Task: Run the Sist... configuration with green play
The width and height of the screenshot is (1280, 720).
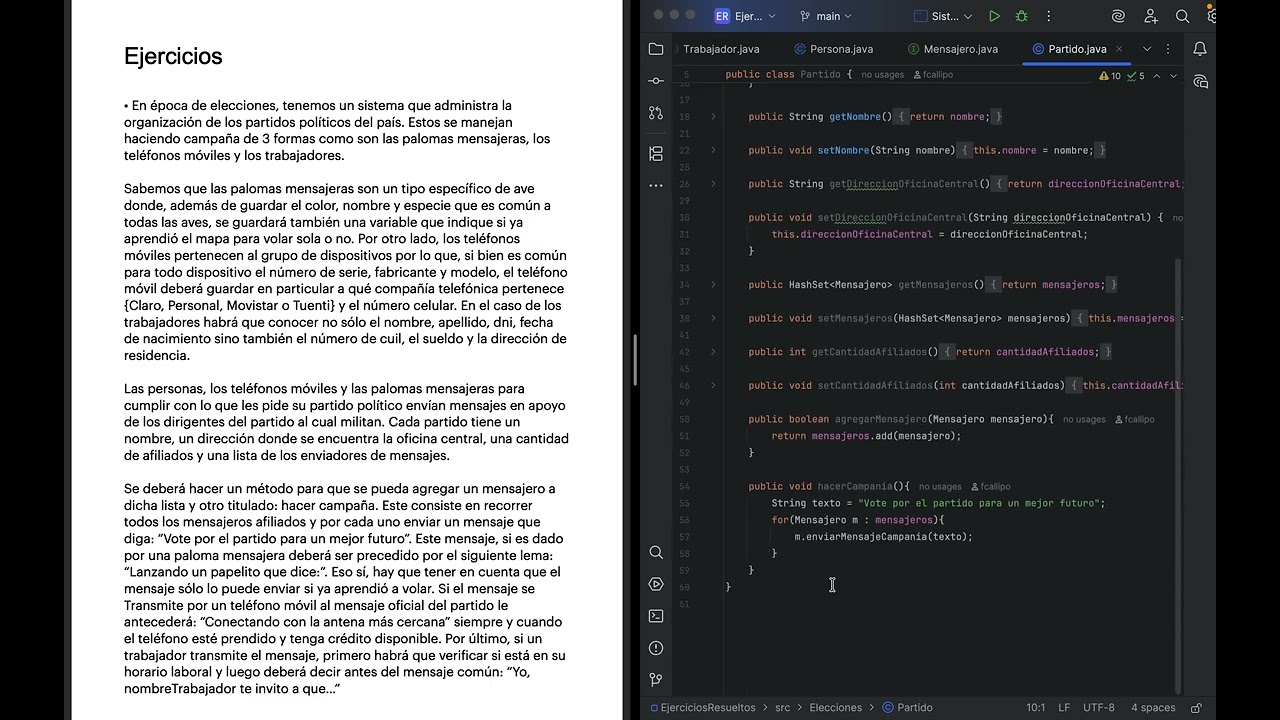Action: click(994, 16)
